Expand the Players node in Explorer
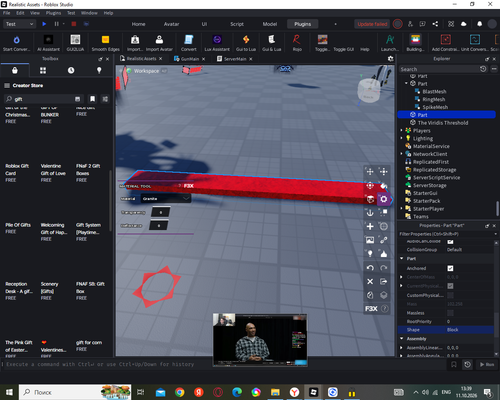500x400 pixels. coord(401,130)
